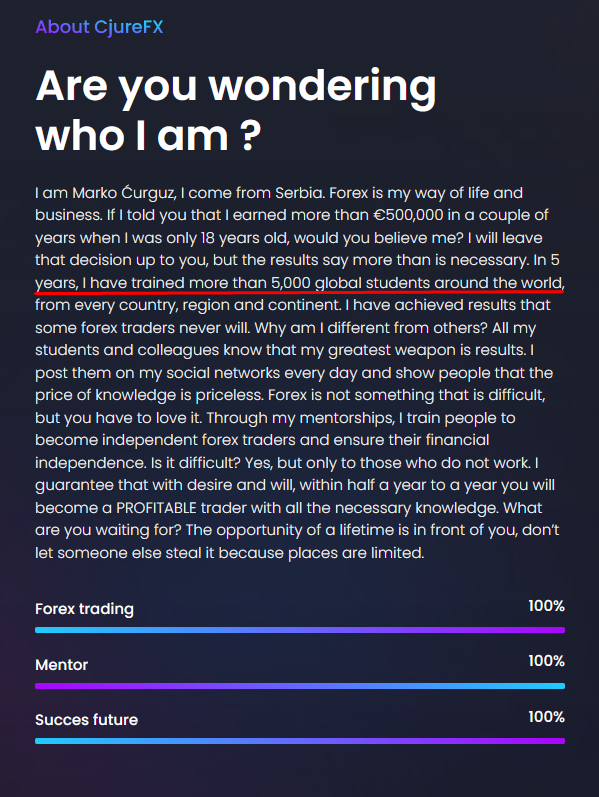Click the About CjureFX heading
The image size is (599, 797).
click(99, 26)
